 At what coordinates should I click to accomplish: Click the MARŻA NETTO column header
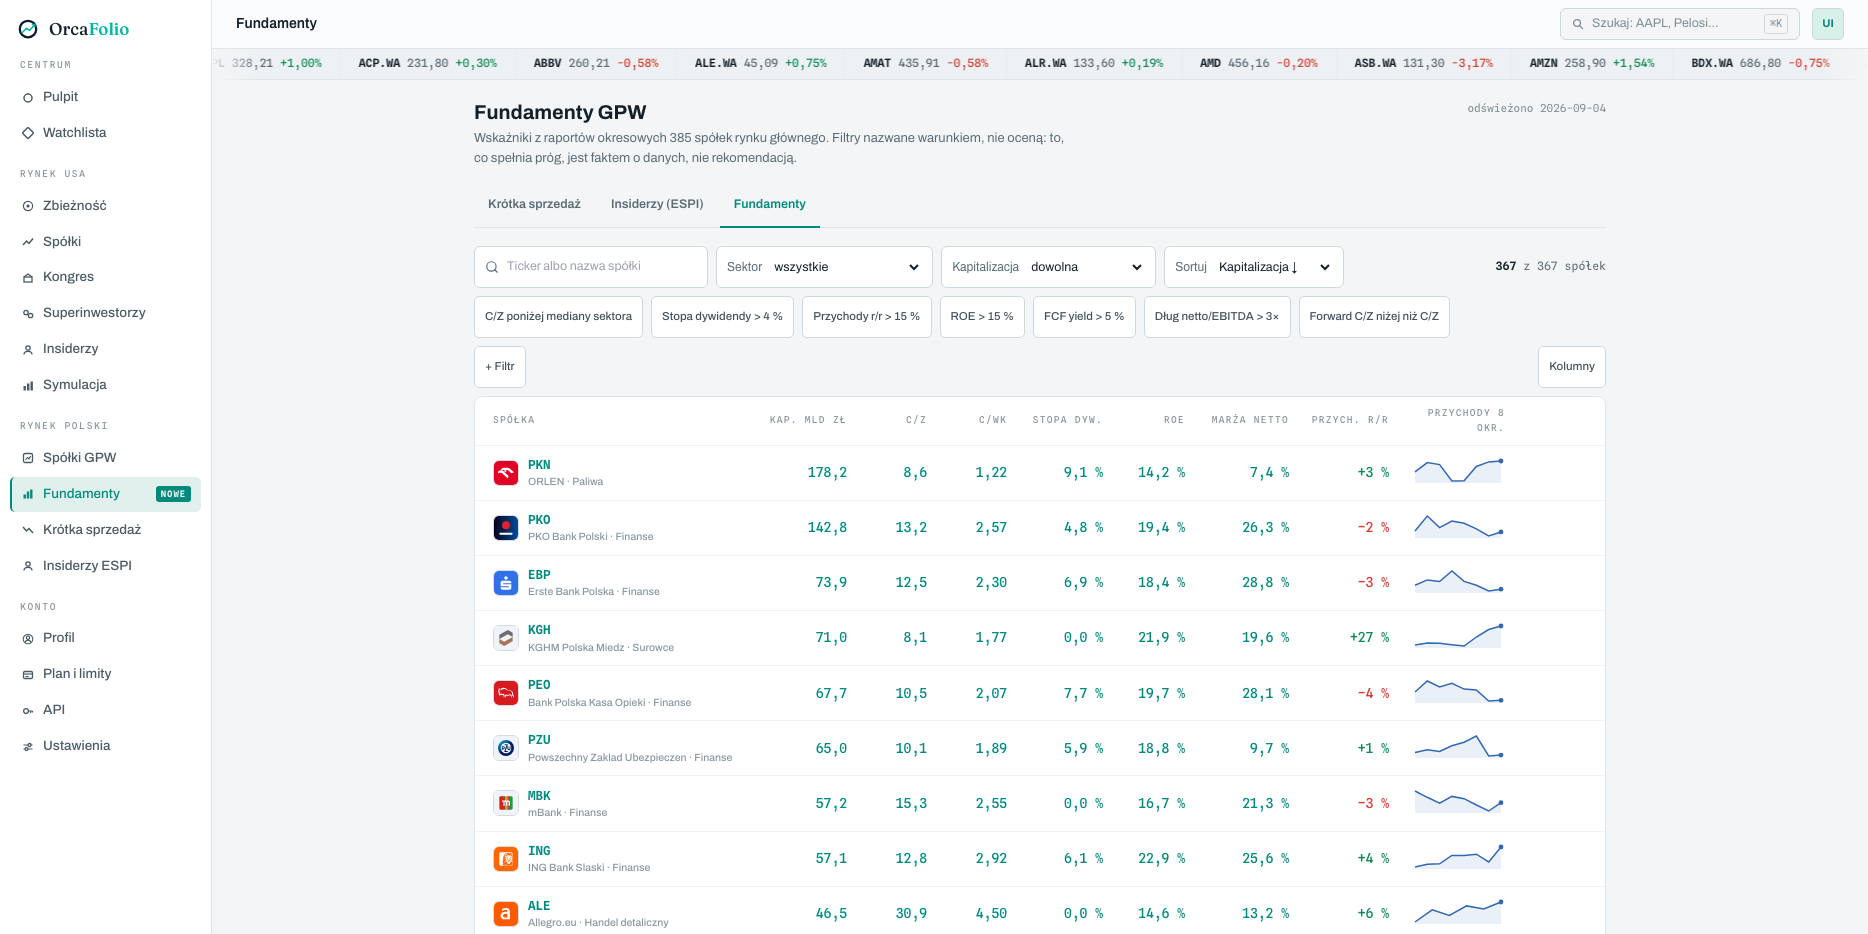click(x=1250, y=420)
